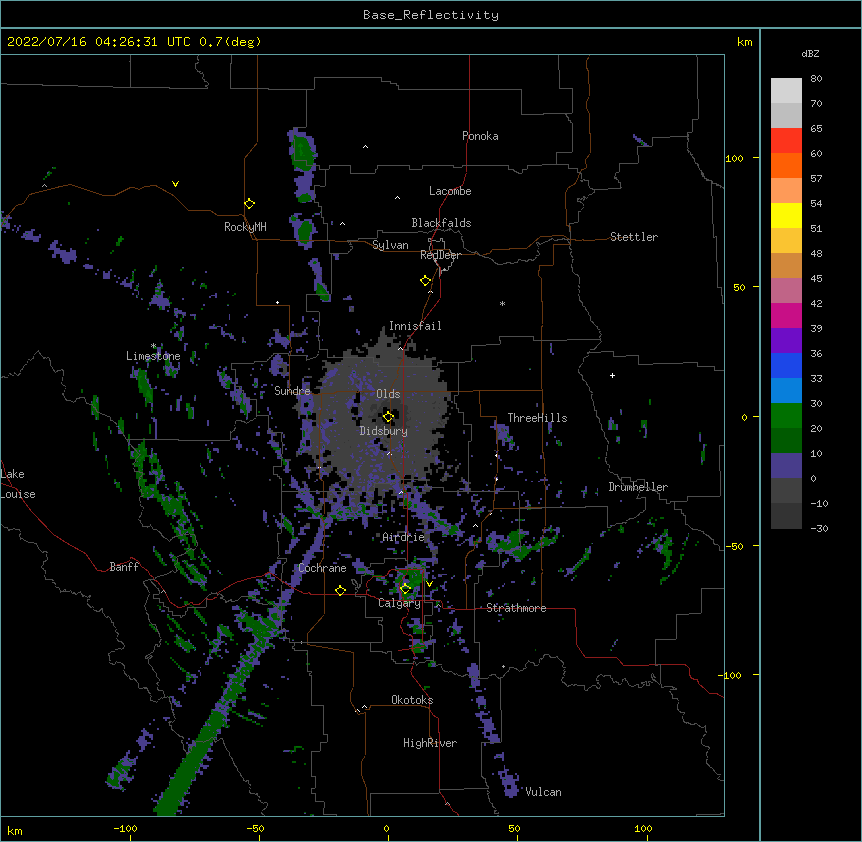Click the Sundre town label
Image resolution: width=862 pixels, height=842 pixels.
292,391
